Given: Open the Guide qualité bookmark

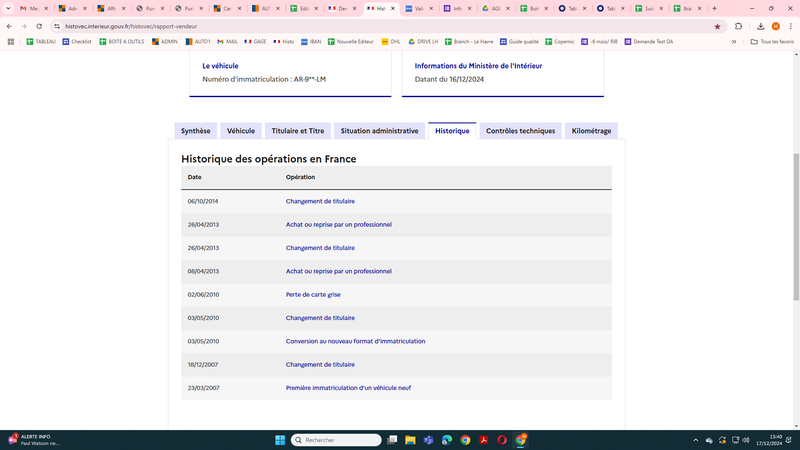Looking at the screenshot, I should coord(519,42).
